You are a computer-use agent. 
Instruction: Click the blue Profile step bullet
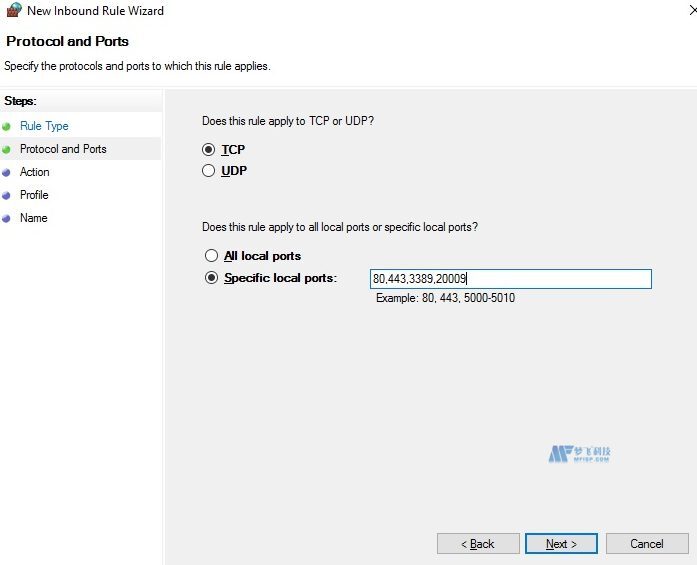tap(7, 195)
